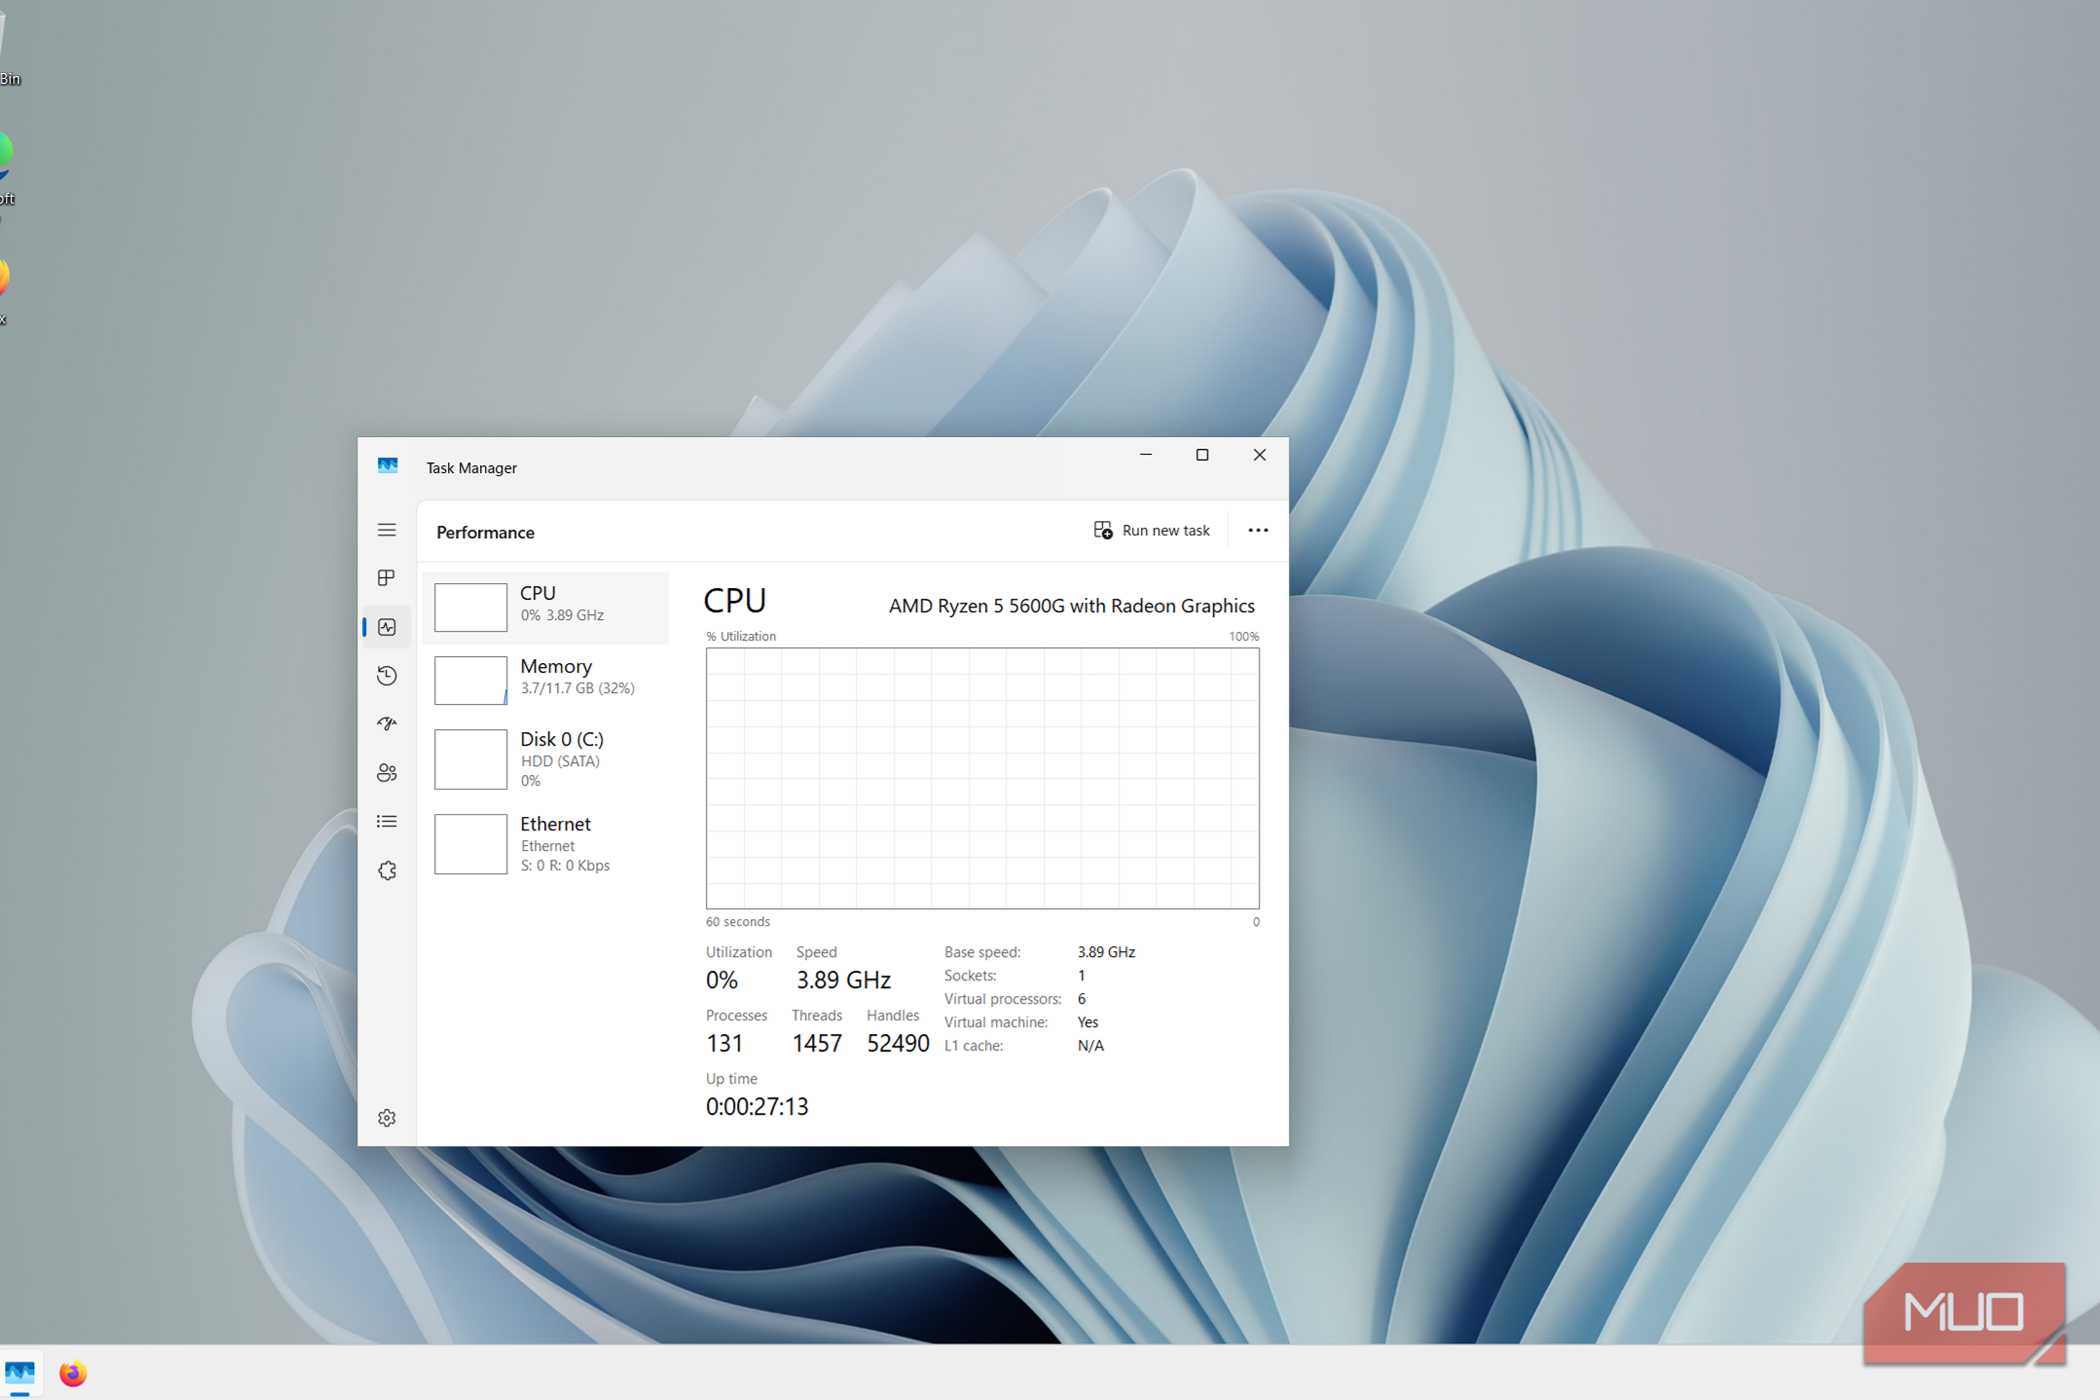Screen dimensions: 2100x1400
Task: Click the Task Manager icon in taskbar
Action: [x=20, y=1373]
